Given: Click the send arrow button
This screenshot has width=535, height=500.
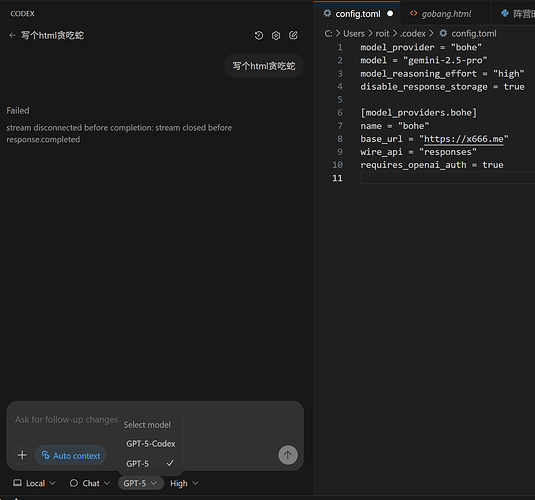Looking at the screenshot, I should (288, 455).
